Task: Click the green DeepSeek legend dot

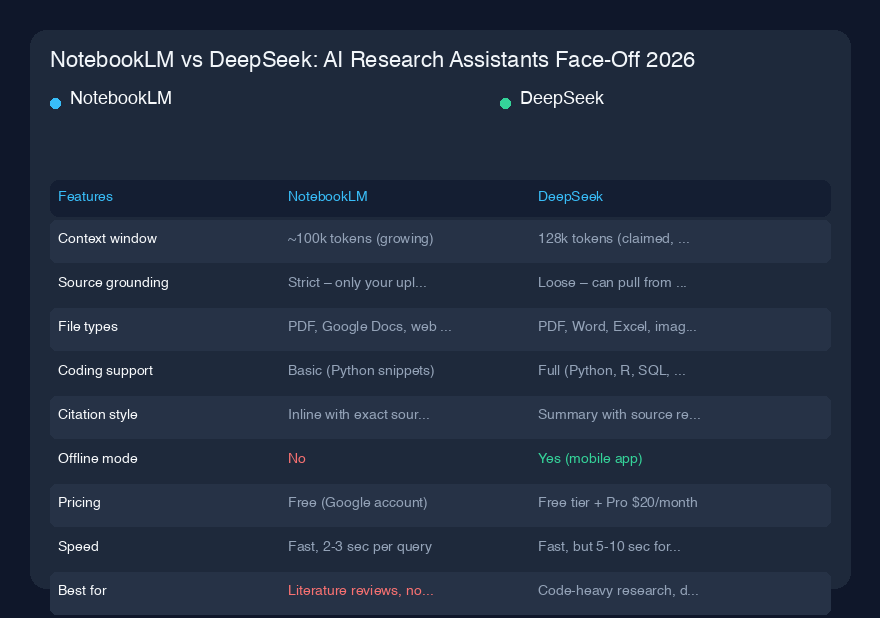Action: 505,103
